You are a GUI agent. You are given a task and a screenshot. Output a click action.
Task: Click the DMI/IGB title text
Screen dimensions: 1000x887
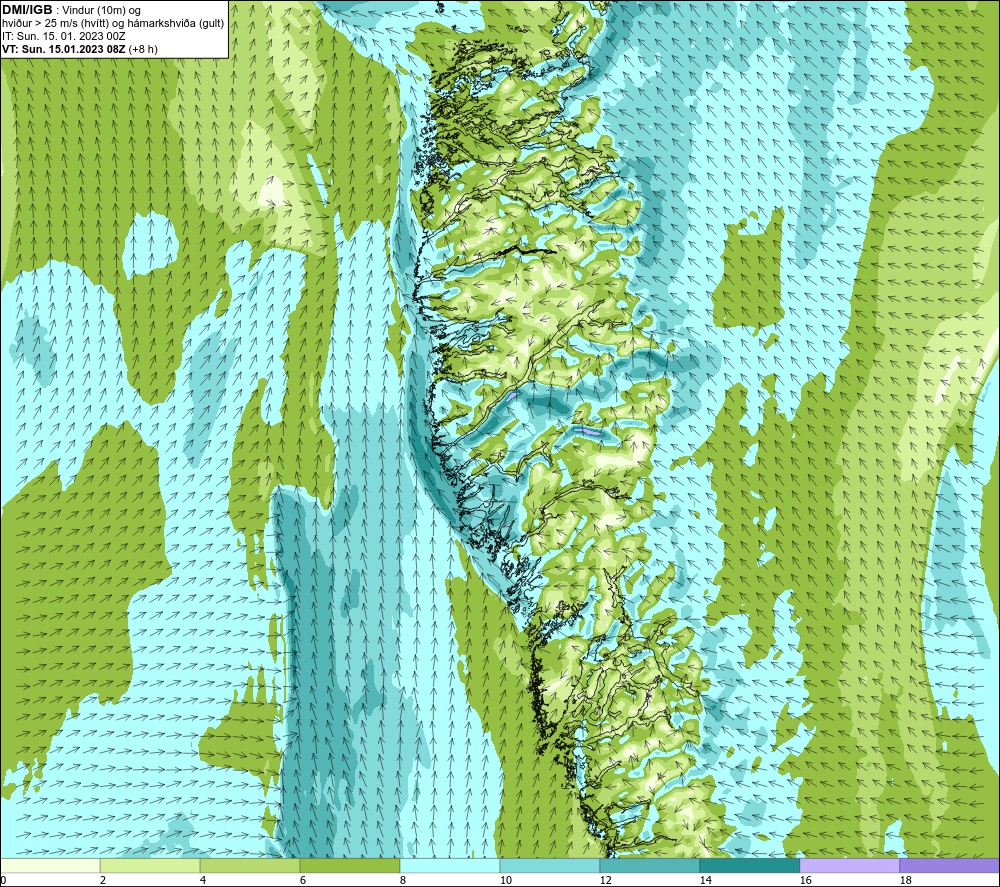click(27, 10)
